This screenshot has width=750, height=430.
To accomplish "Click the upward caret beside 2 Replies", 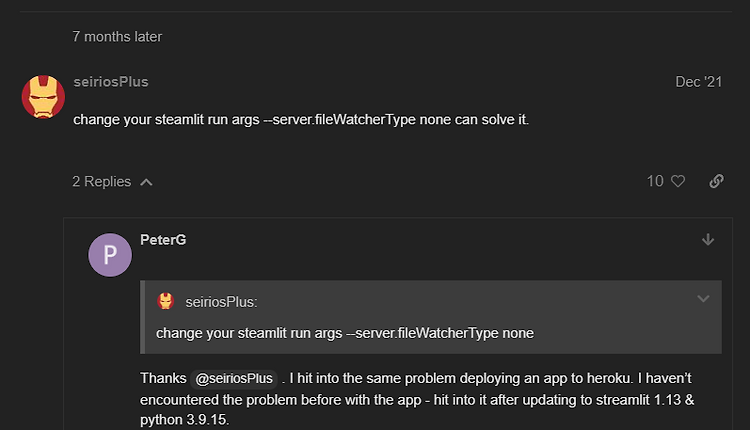I will coord(146,182).
